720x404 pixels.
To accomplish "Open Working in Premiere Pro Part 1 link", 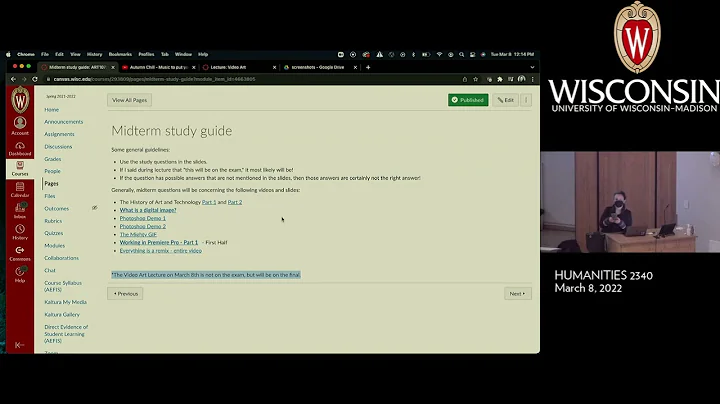I will point(159,242).
